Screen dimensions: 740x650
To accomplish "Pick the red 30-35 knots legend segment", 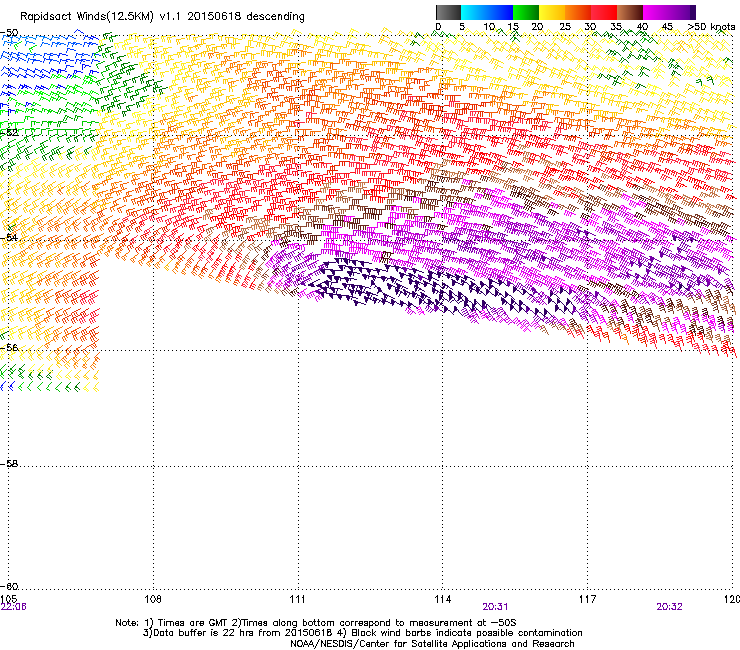I will 604,12.
